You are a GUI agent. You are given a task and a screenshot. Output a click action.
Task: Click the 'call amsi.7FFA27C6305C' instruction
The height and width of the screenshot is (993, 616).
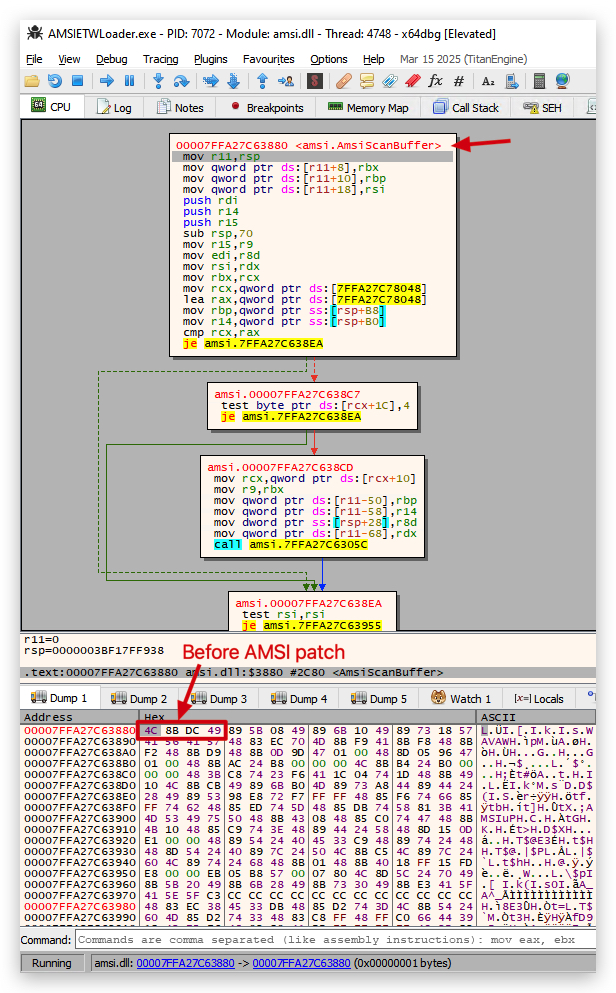pos(291,544)
